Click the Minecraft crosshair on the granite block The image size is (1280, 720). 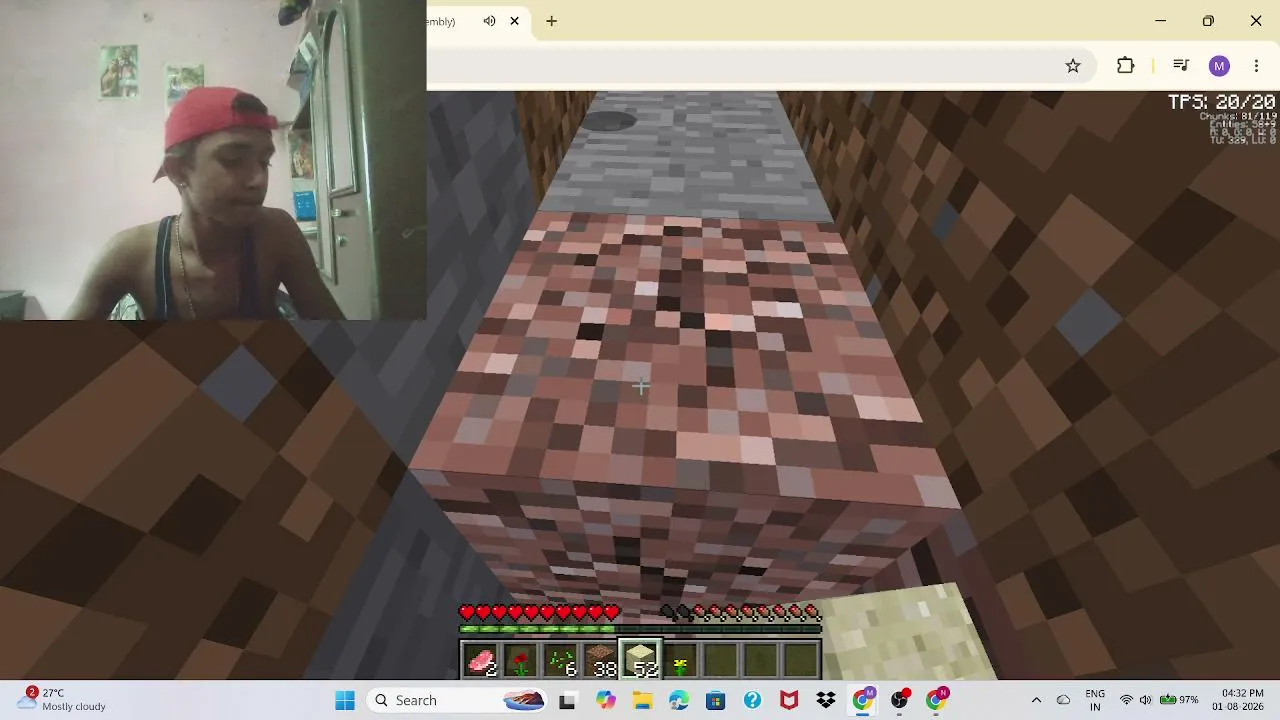(x=640, y=386)
